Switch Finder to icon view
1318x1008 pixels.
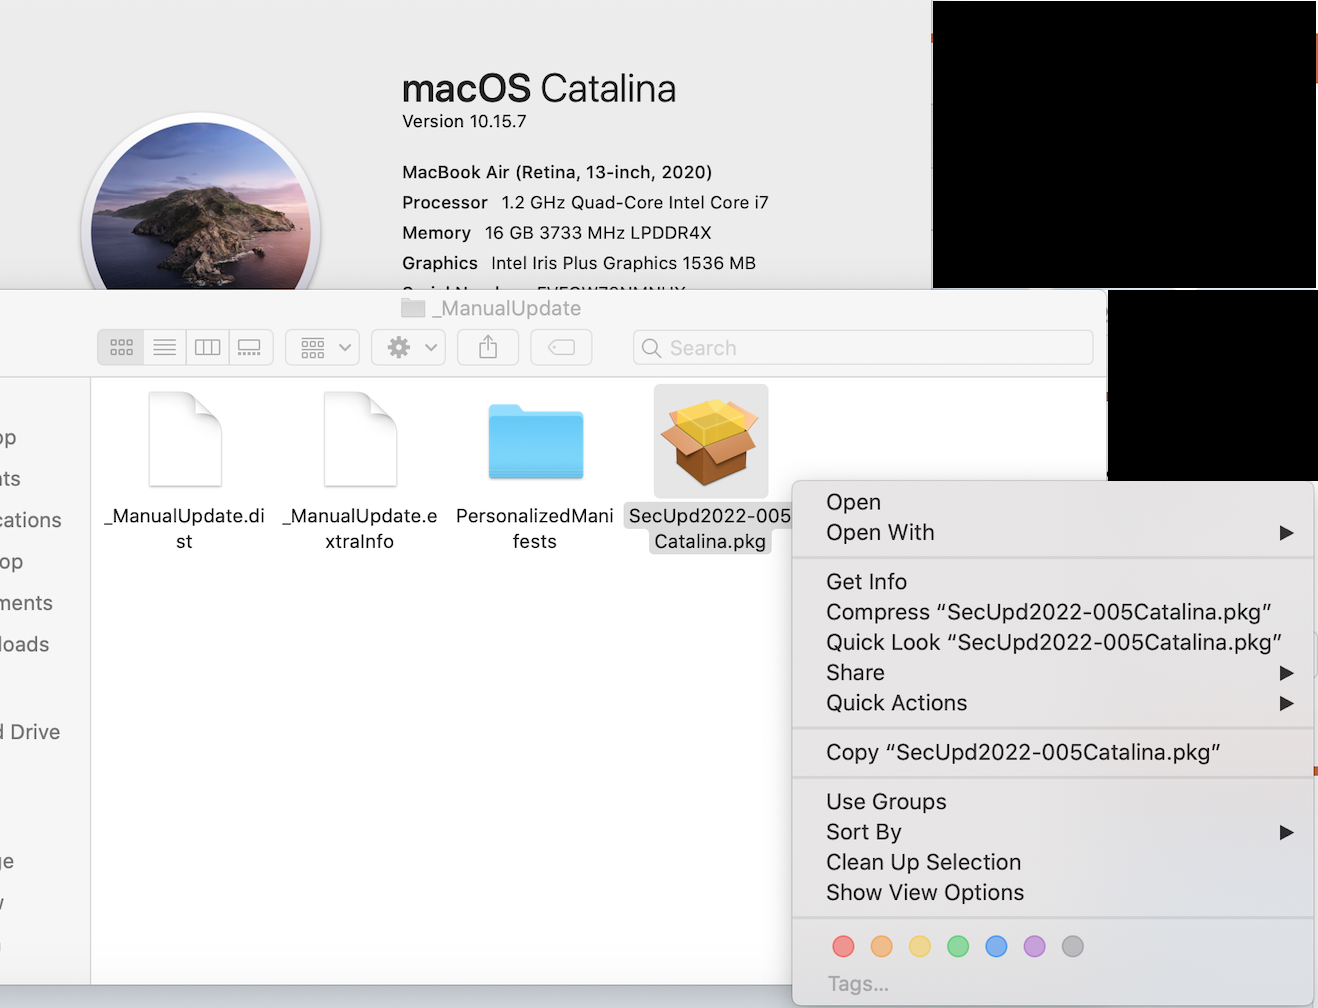(x=121, y=347)
